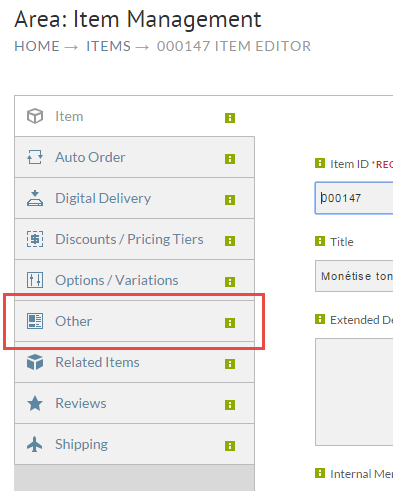Open the Digital Delivery tab
The width and height of the screenshot is (393, 491).
coord(134,198)
